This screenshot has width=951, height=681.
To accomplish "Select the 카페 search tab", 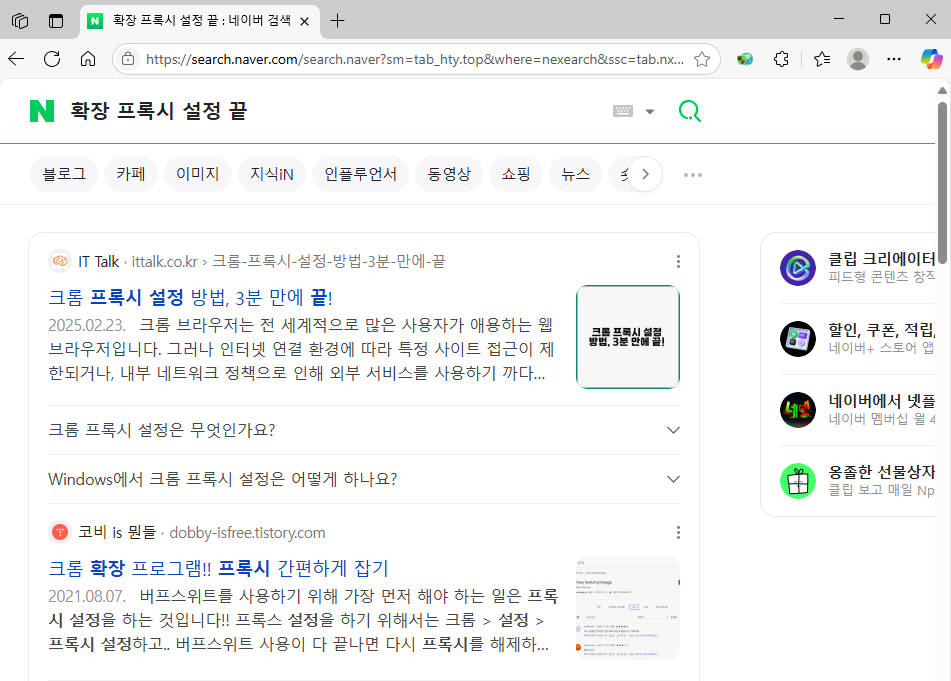I will click(x=131, y=175).
